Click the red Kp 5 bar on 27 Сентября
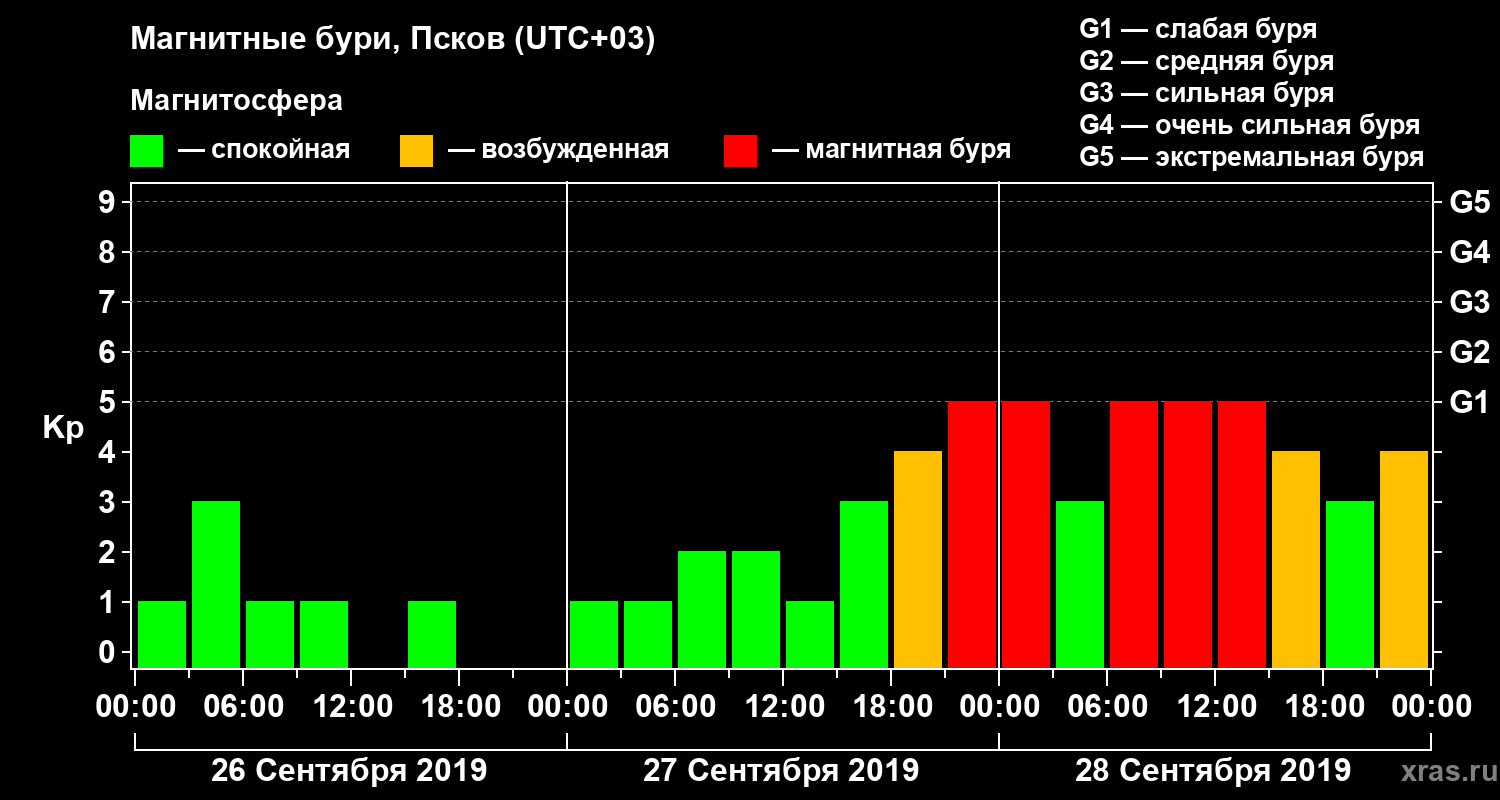This screenshot has height=800, width=1500. [972, 534]
